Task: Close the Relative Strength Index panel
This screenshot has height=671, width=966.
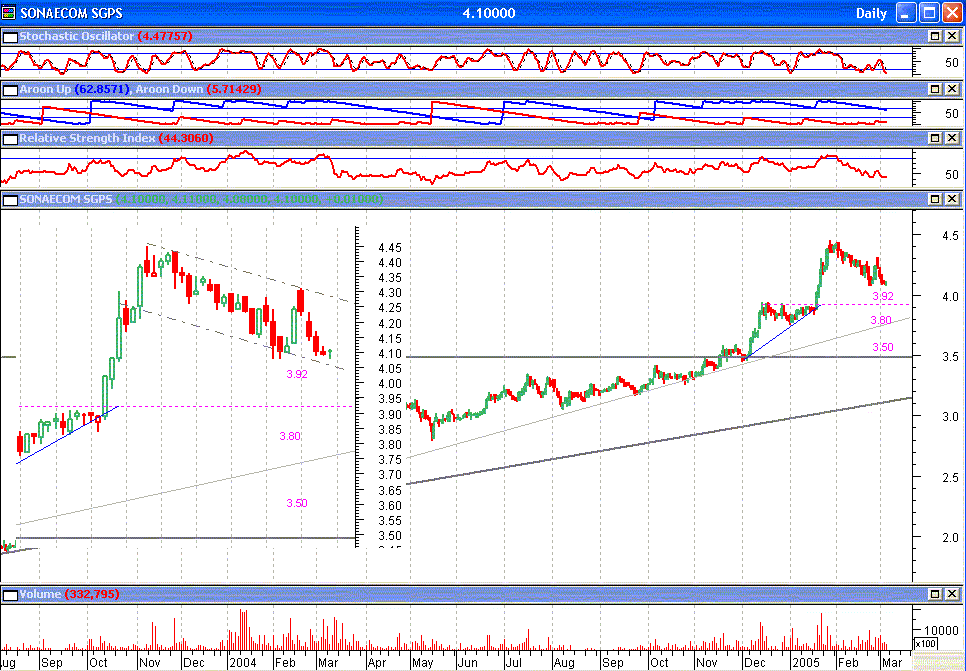Action: coord(952,138)
